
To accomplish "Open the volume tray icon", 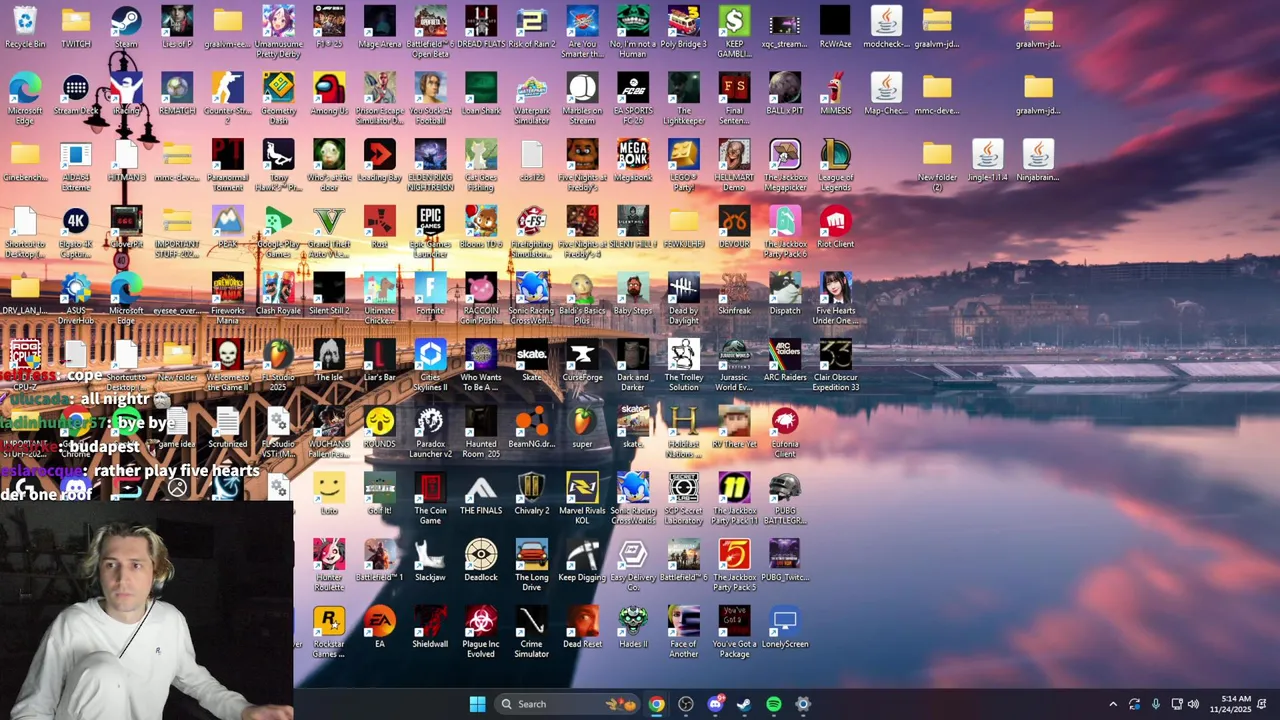I will (x=1193, y=704).
